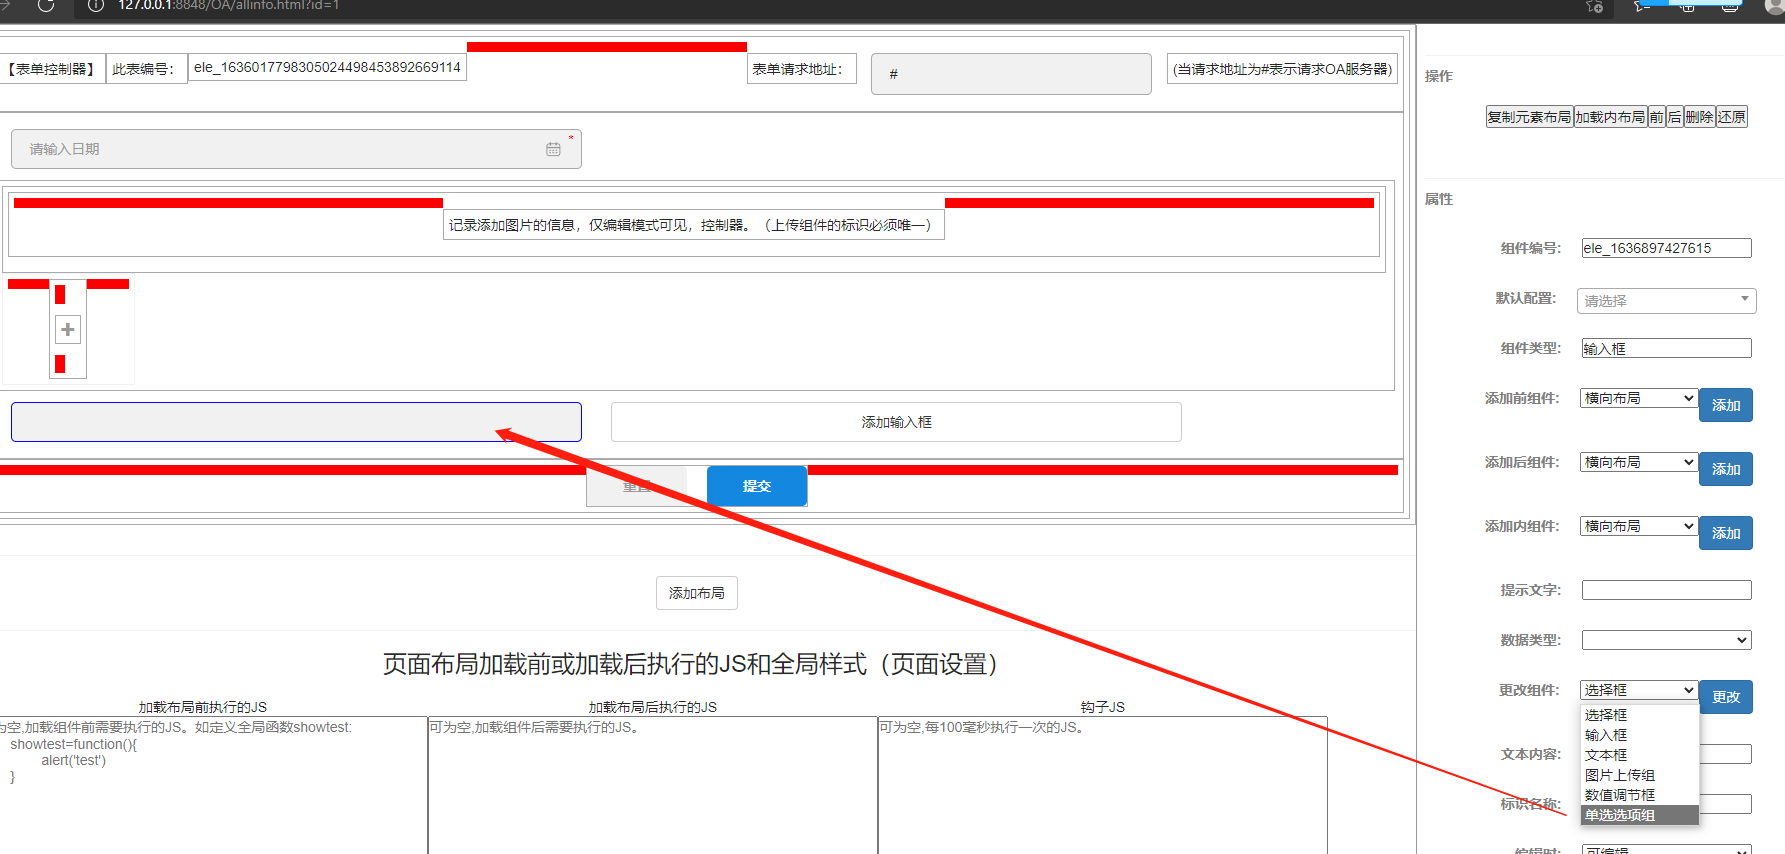Click 添加 button beside 添加后组件
The image size is (1785, 854).
[x=1726, y=469]
